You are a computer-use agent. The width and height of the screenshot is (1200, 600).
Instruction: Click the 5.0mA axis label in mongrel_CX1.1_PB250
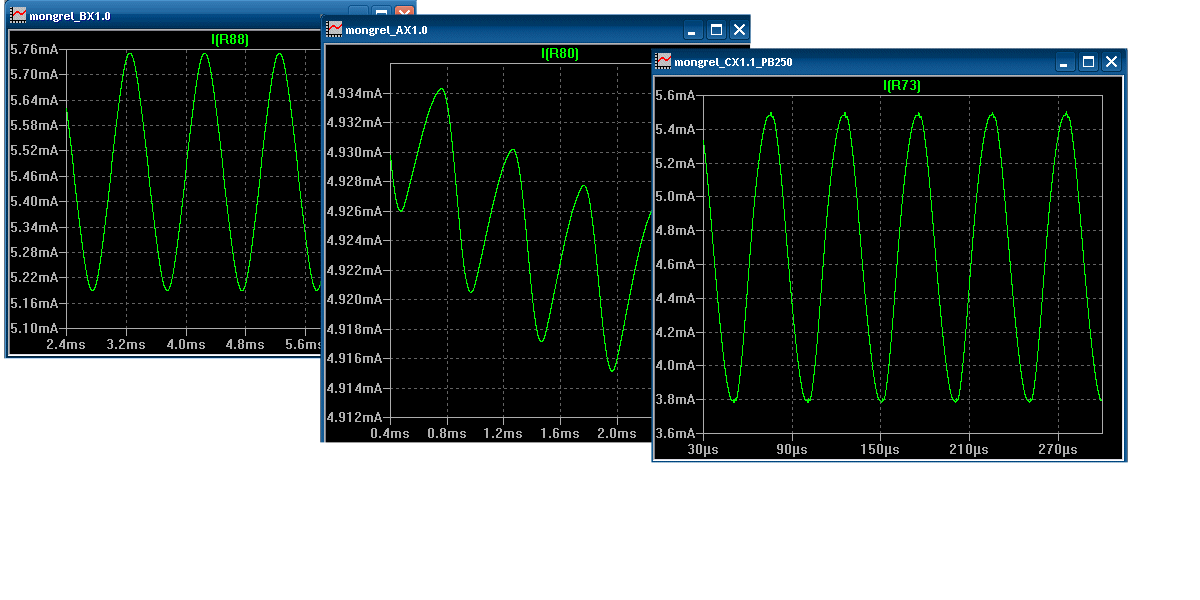click(674, 196)
